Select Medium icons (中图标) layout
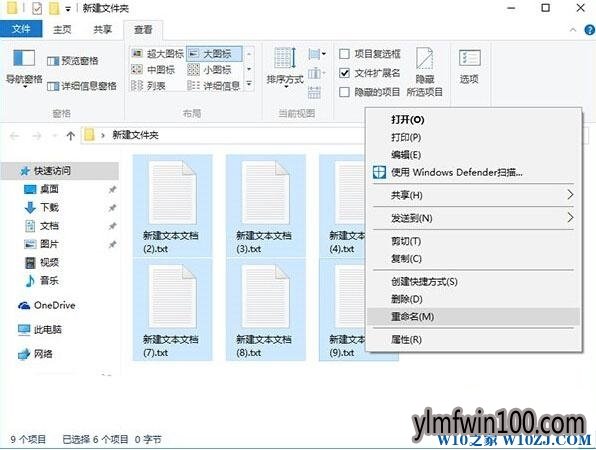Viewport: 596px width, 450px height. tap(153, 70)
